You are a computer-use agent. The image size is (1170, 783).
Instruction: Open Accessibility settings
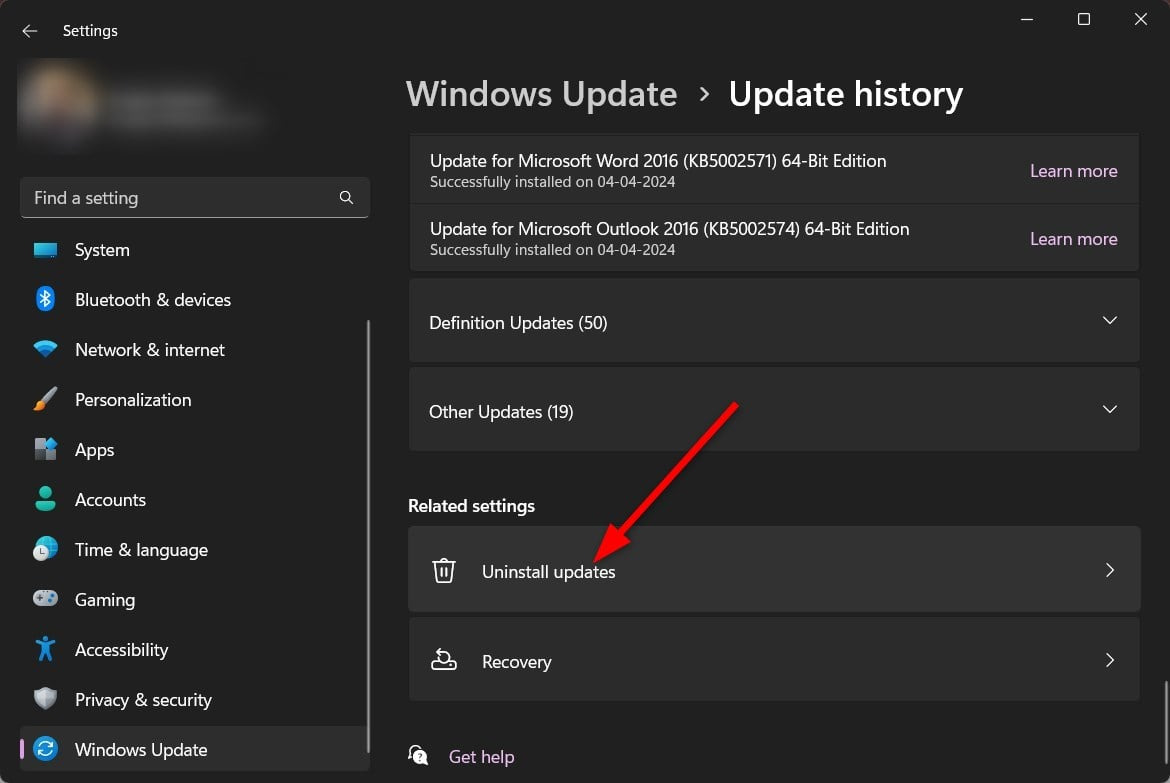point(195,649)
